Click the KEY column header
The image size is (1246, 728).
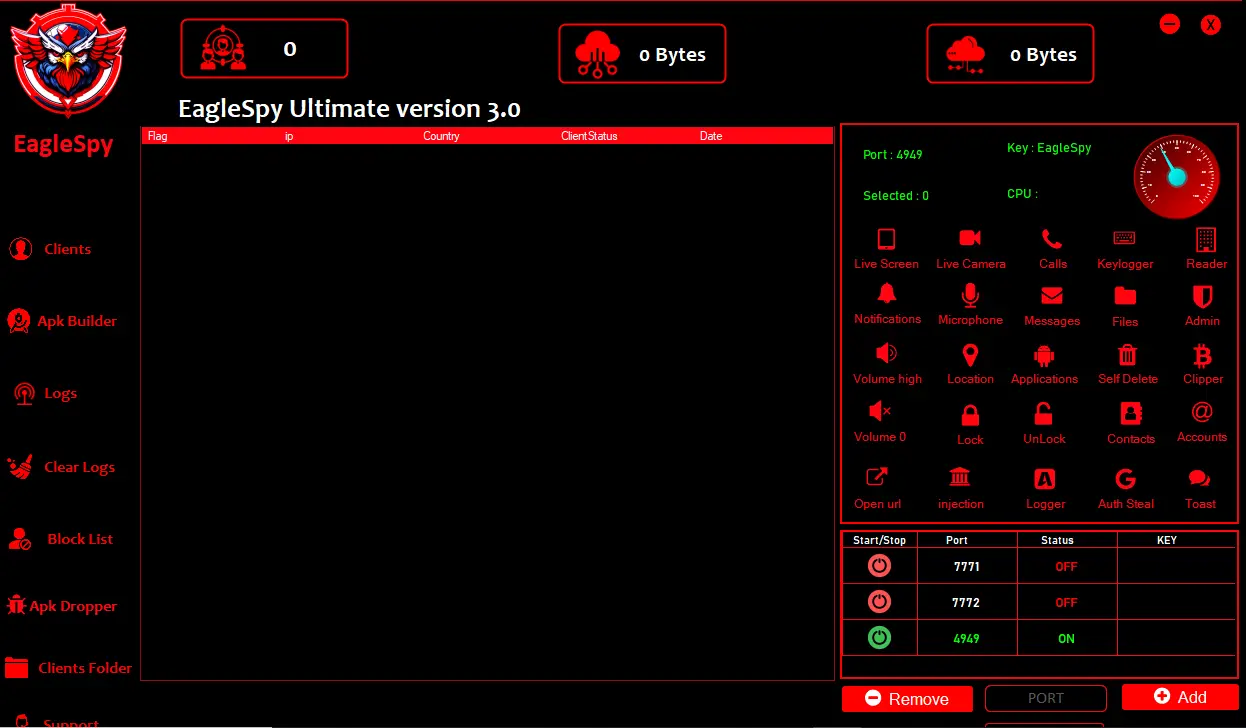[1166, 540]
